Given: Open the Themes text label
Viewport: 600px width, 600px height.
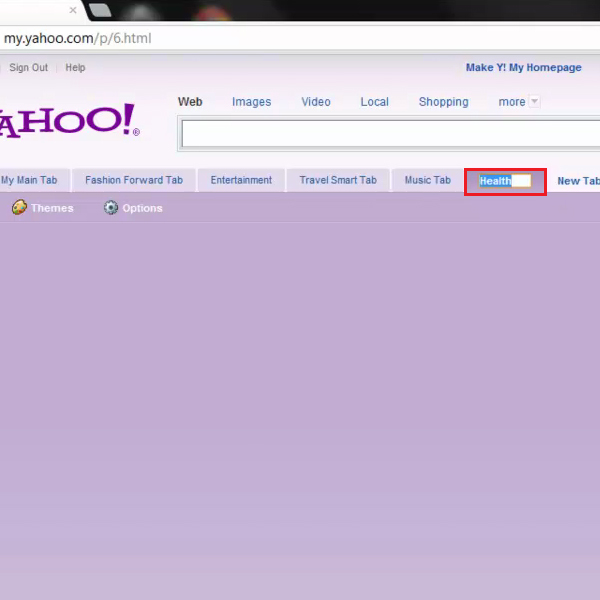Looking at the screenshot, I should [x=52, y=208].
